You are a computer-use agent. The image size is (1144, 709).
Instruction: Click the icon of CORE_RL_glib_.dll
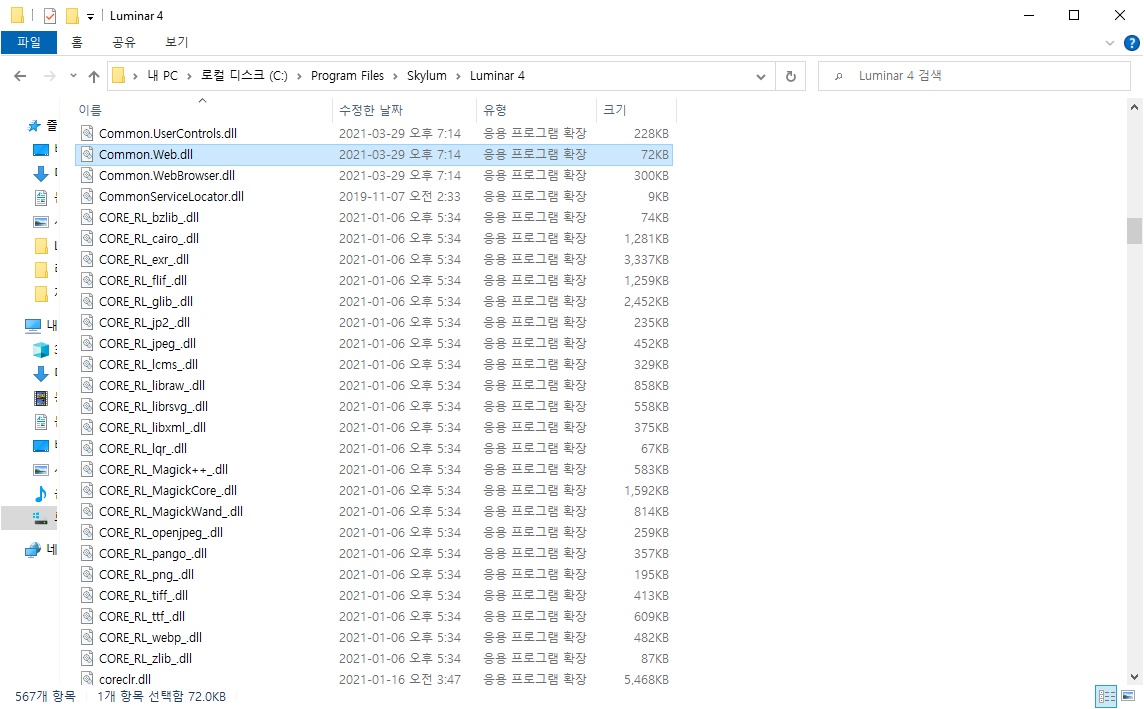87,301
